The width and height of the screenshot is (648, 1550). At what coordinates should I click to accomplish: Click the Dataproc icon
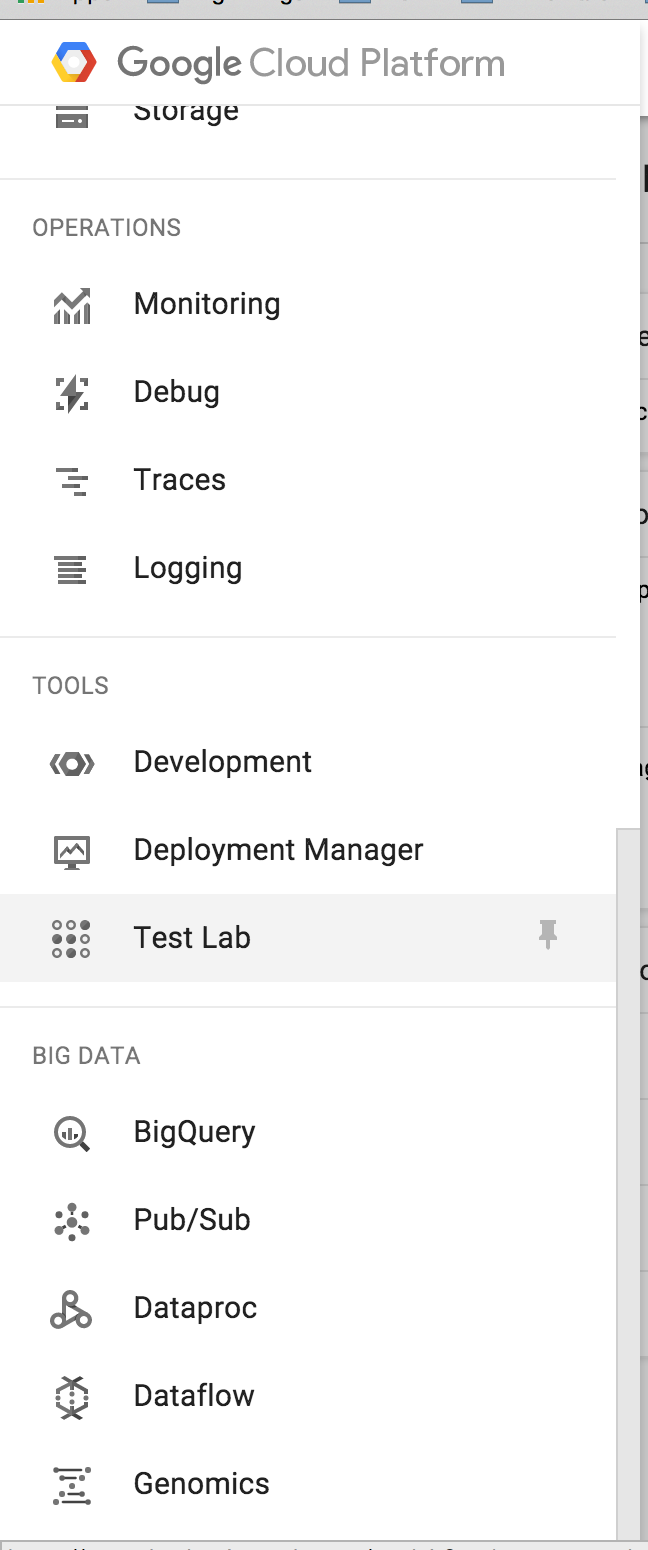point(71,1309)
